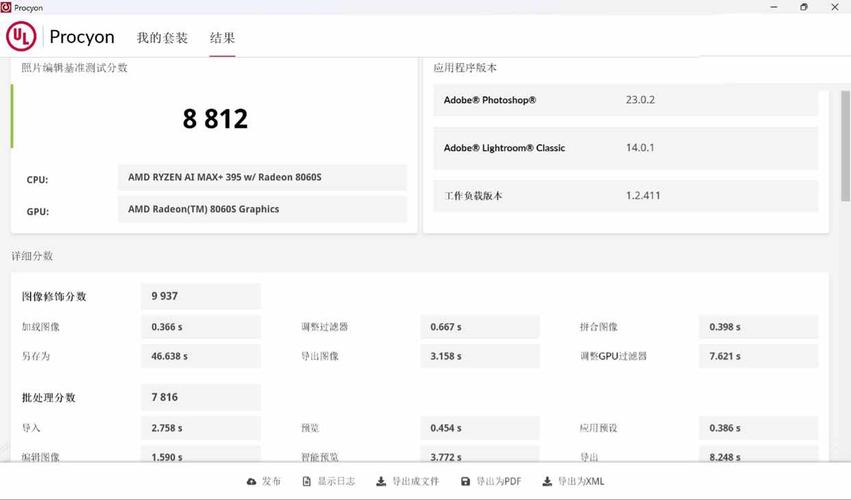
Task: Click the UL Procyon logo icon
Action: click(21, 36)
